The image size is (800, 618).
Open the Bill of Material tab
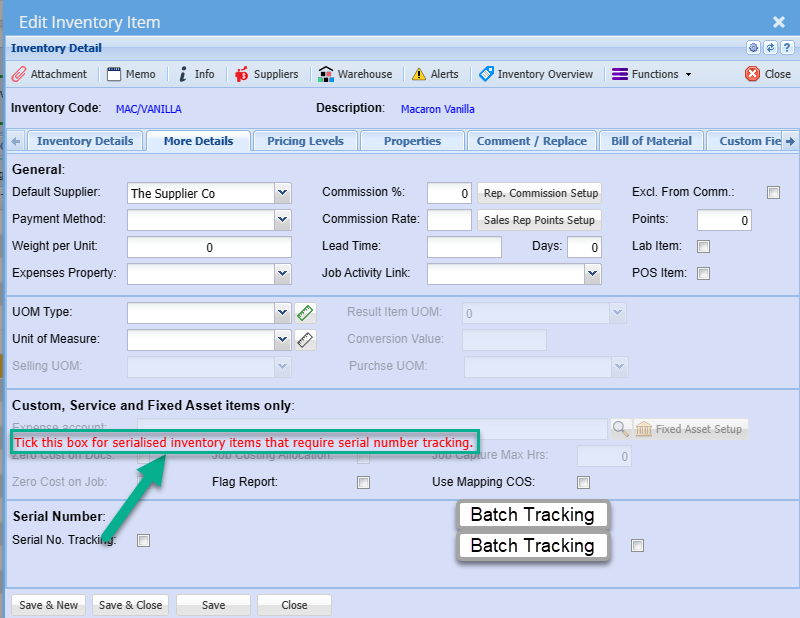(x=651, y=141)
